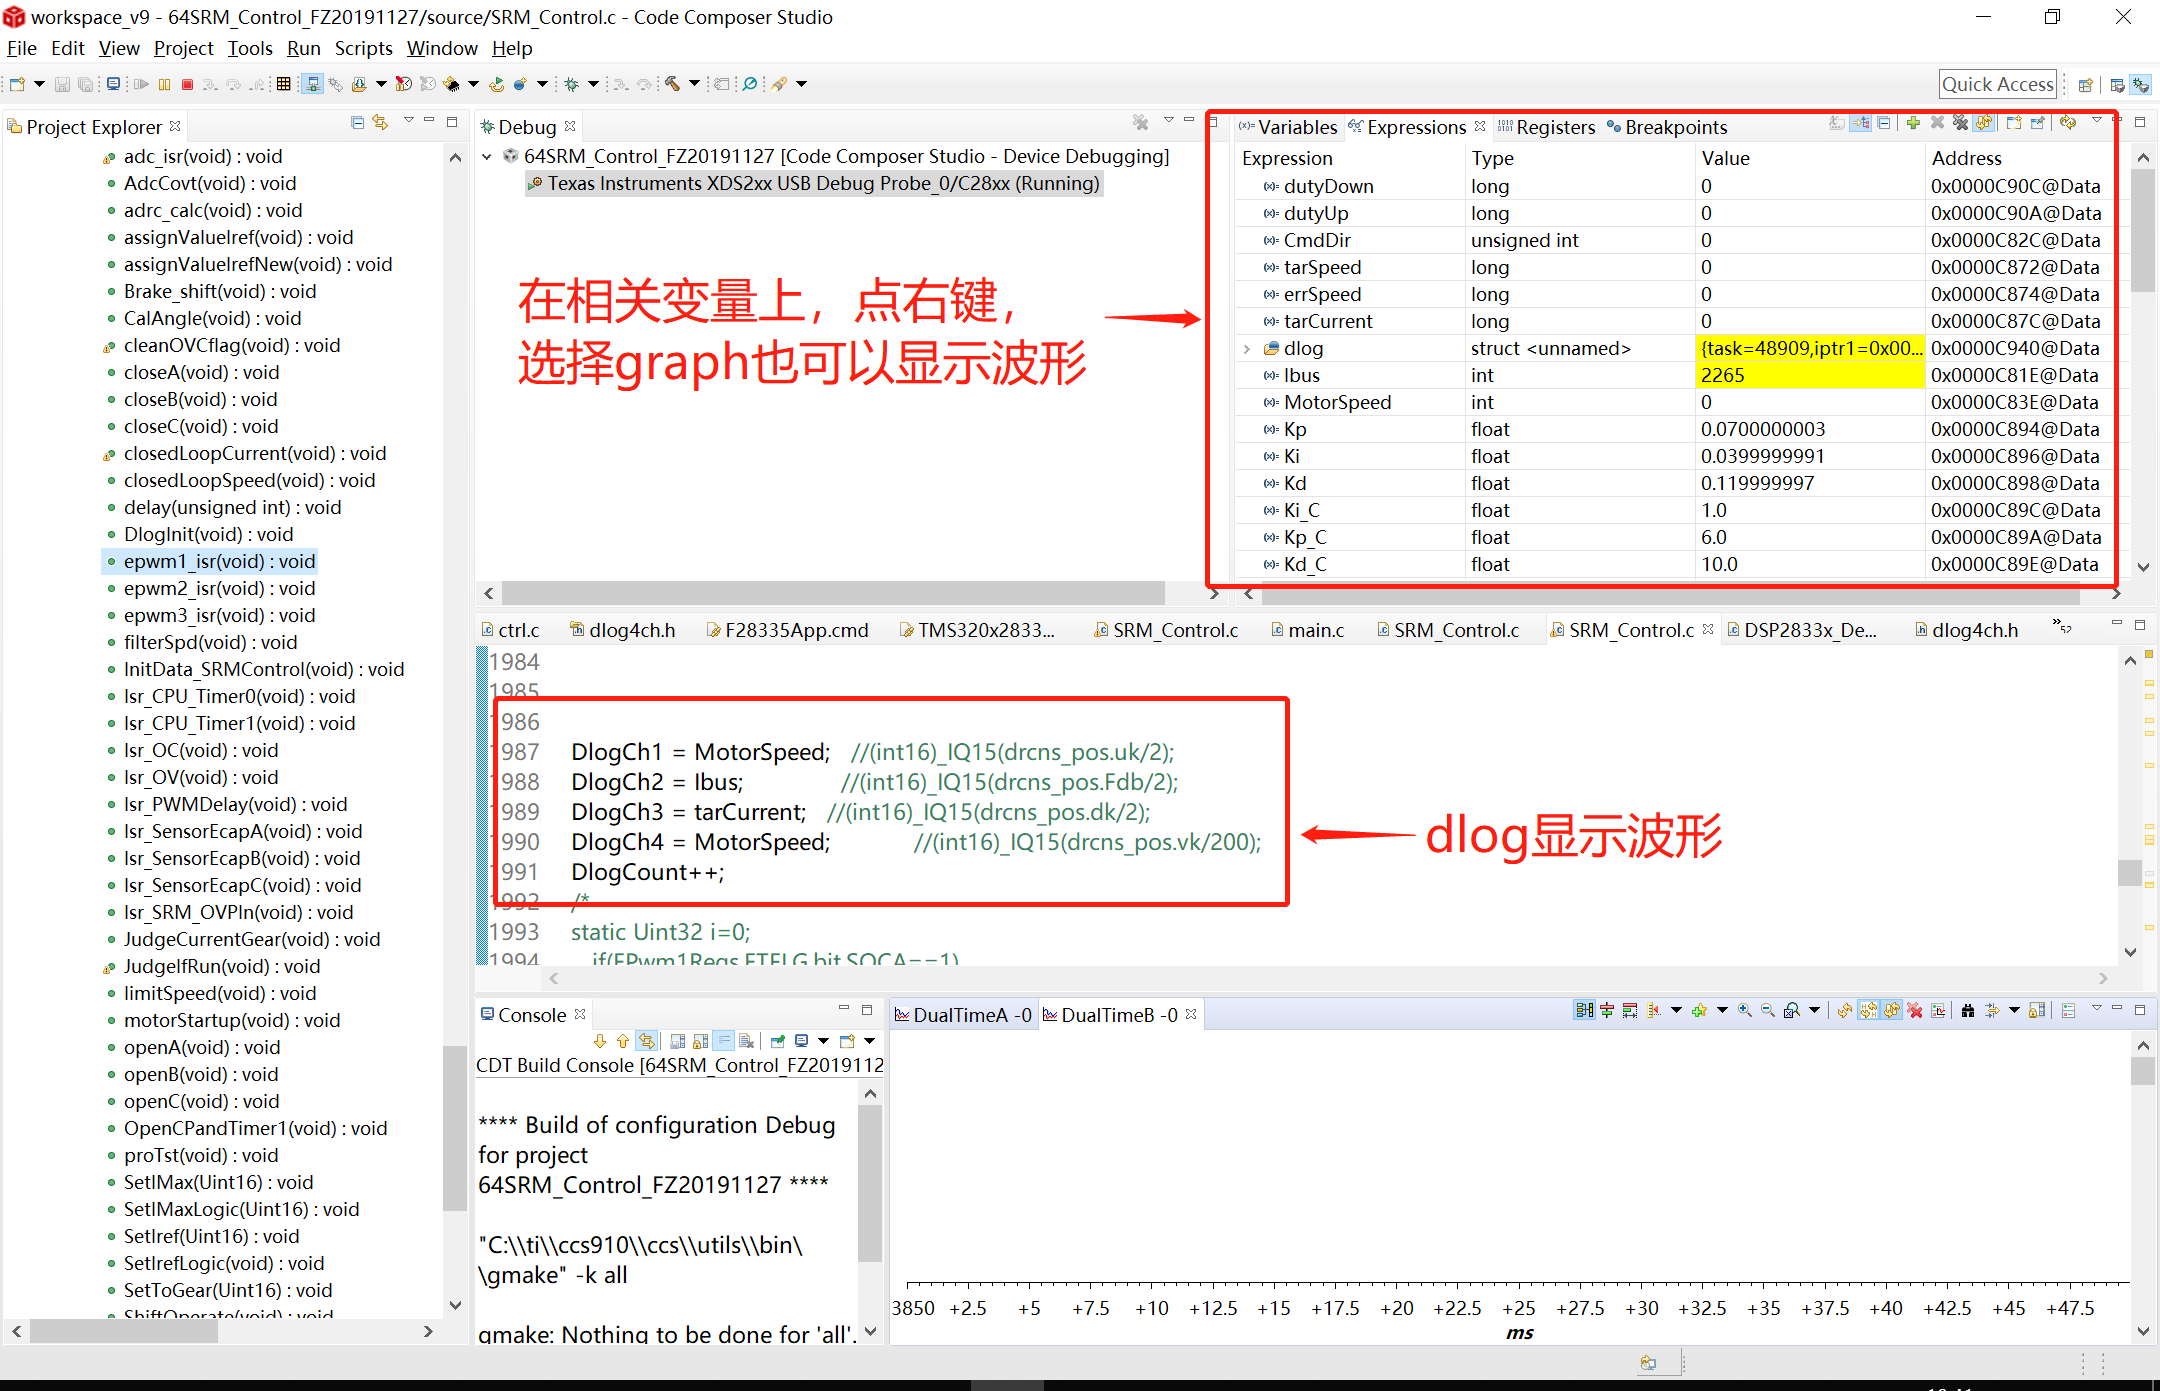The height and width of the screenshot is (1391, 2160).
Task: Switch to the Registers tab
Action: (x=1554, y=127)
